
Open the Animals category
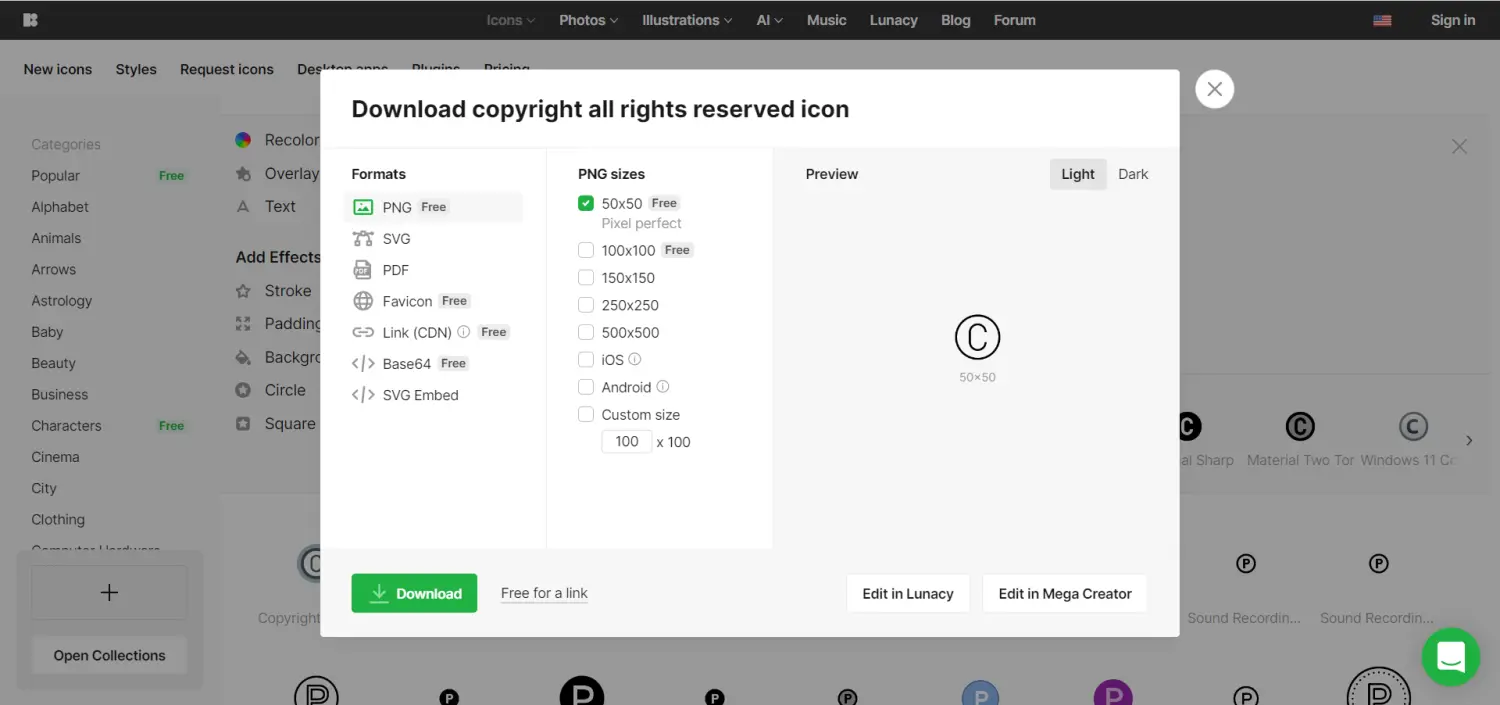56,238
